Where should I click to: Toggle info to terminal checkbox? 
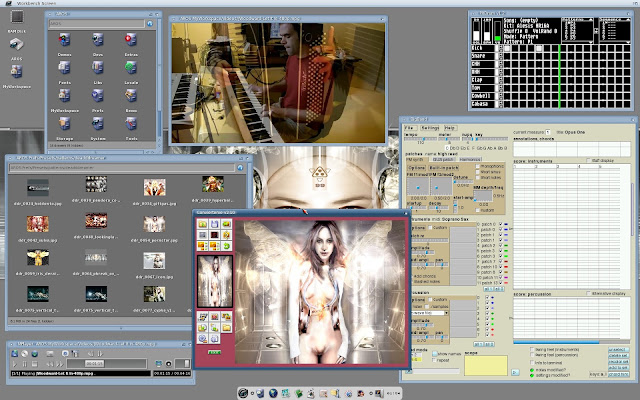click(532, 362)
